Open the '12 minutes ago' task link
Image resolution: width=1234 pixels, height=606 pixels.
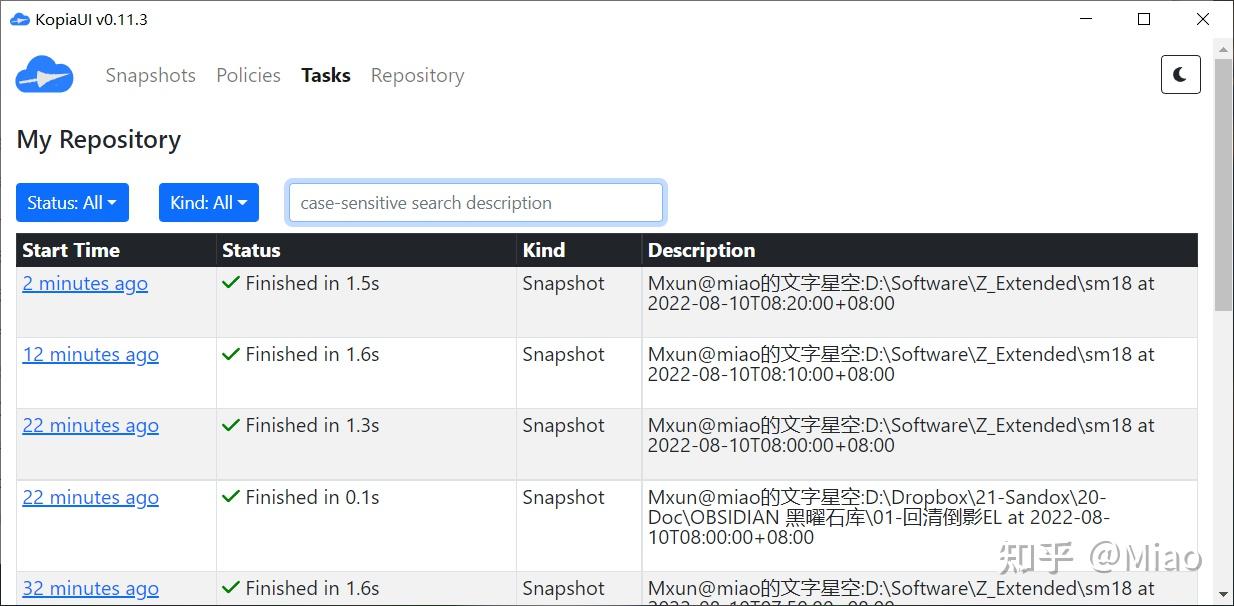click(x=90, y=355)
